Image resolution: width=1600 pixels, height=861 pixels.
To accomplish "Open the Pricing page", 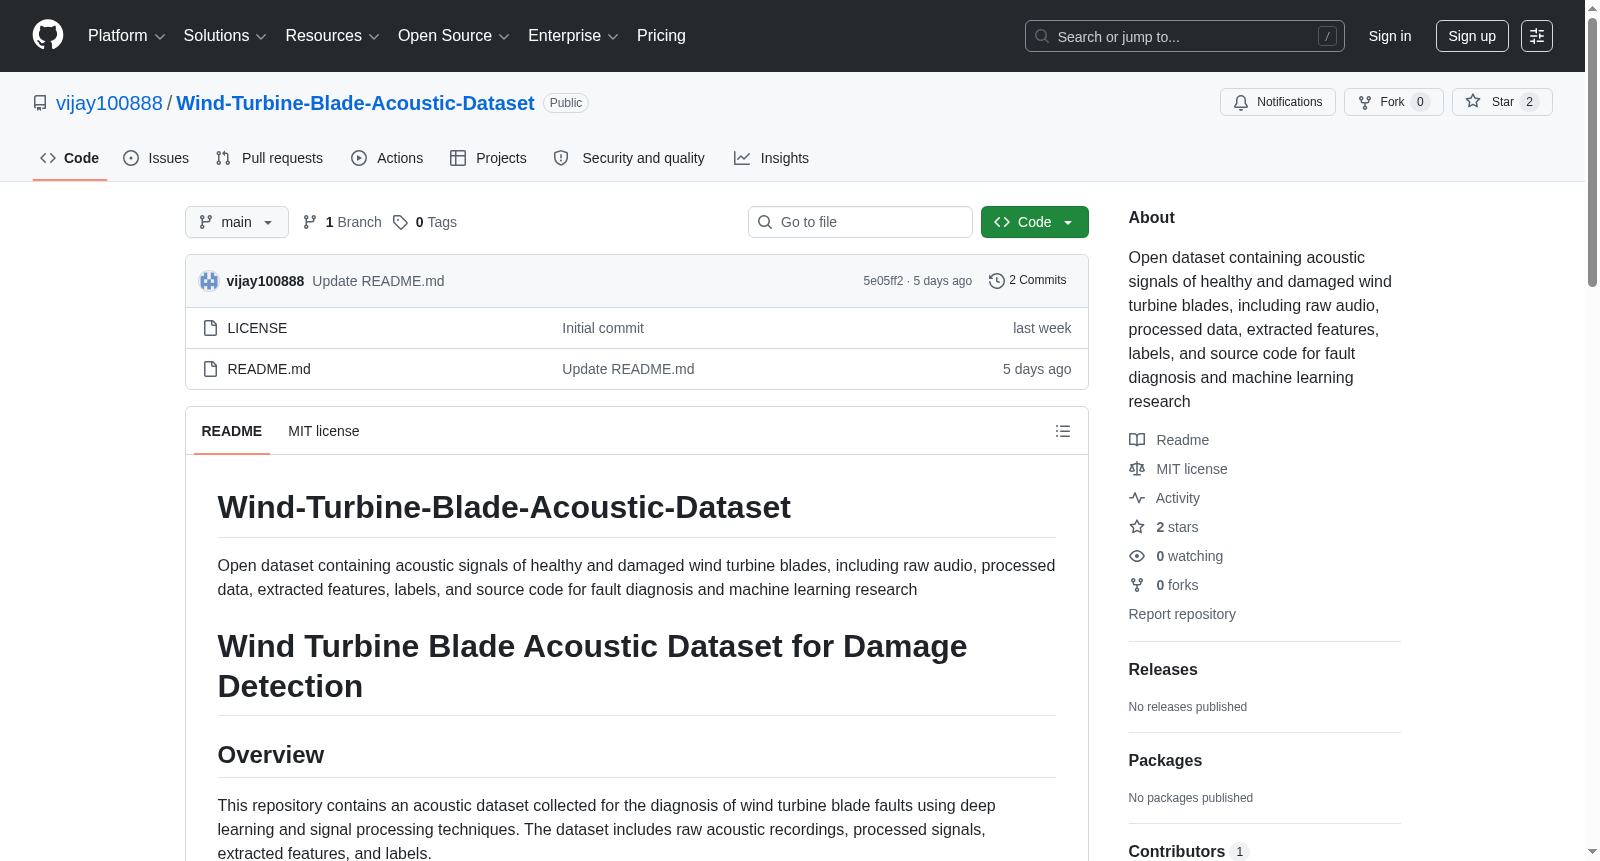I will click(x=661, y=36).
